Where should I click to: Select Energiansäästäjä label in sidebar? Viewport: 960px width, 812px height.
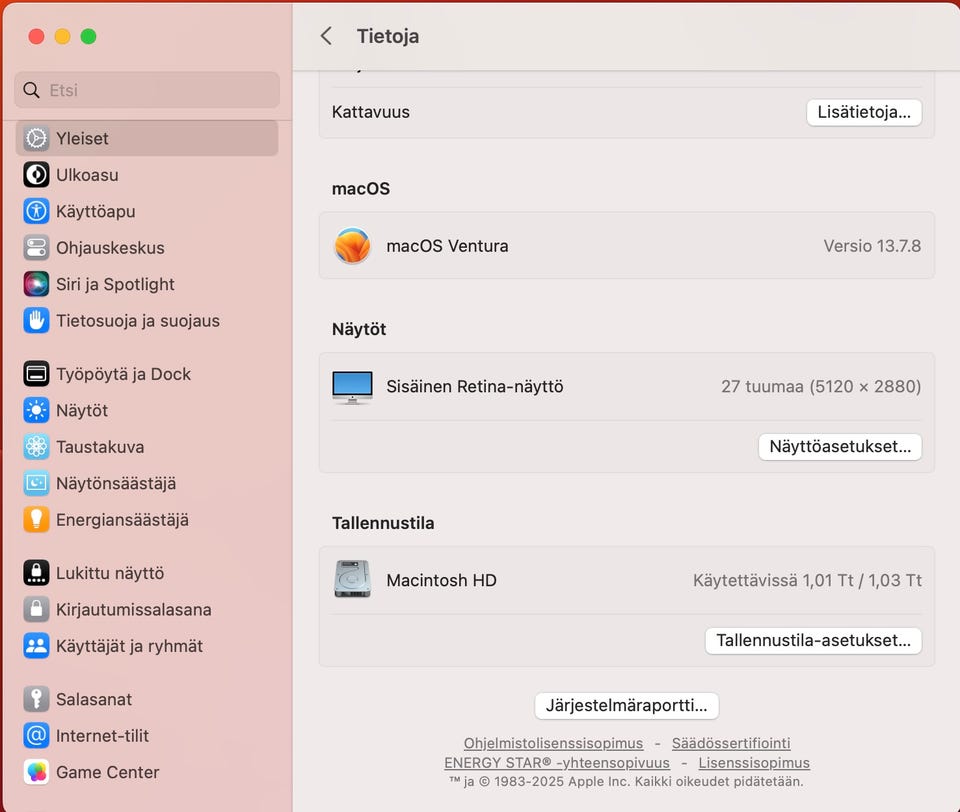[x=122, y=520]
